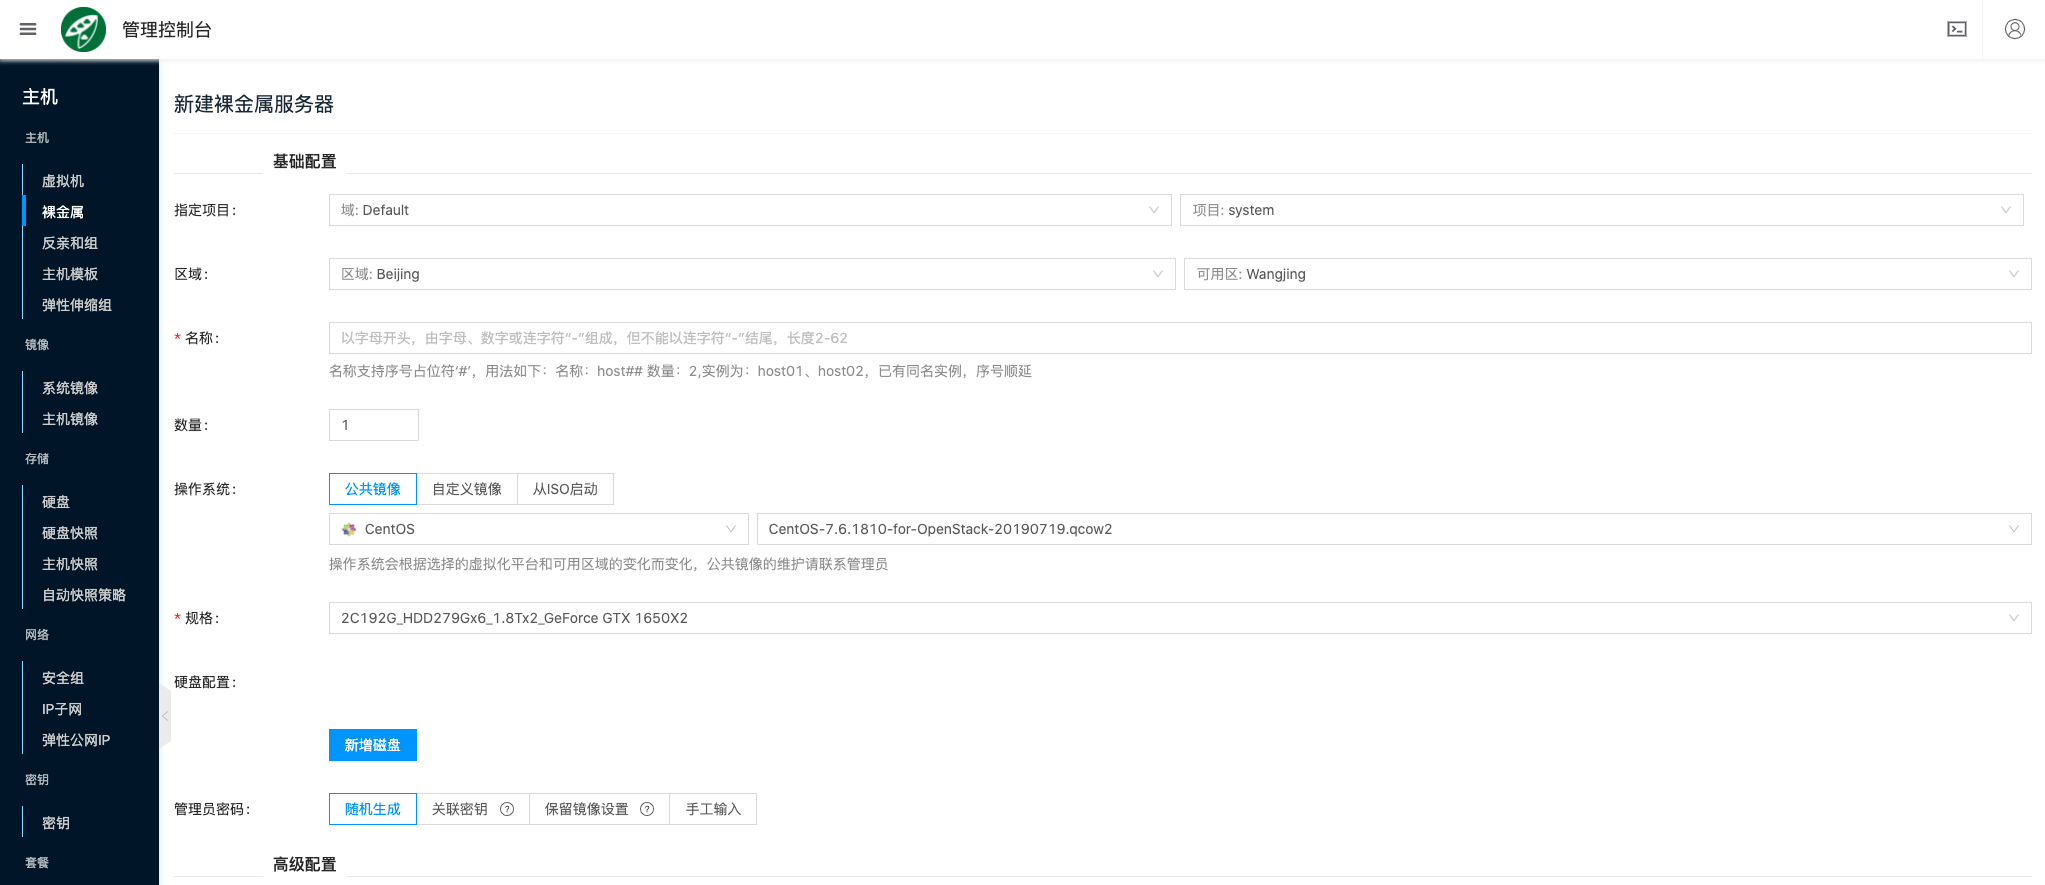
Task: Select 随机生成 password option button
Action: [x=373, y=809]
